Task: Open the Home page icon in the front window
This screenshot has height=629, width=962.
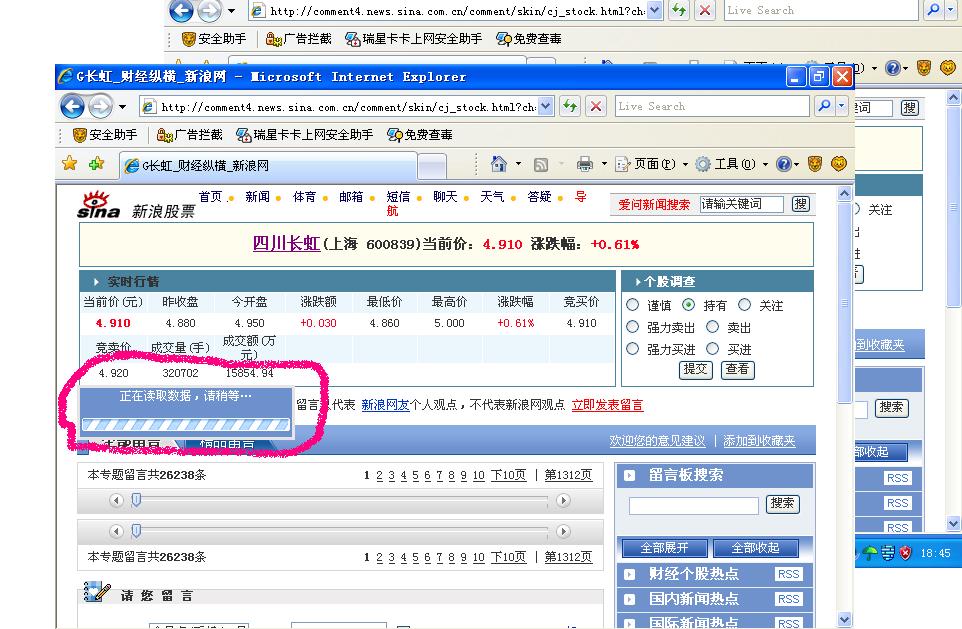Action: click(499, 164)
